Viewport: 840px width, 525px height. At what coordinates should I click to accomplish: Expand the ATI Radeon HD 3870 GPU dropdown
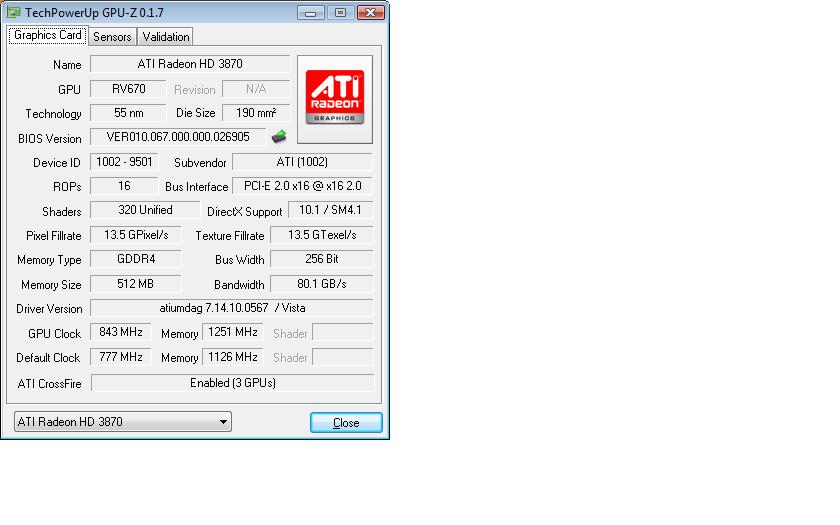(123, 422)
